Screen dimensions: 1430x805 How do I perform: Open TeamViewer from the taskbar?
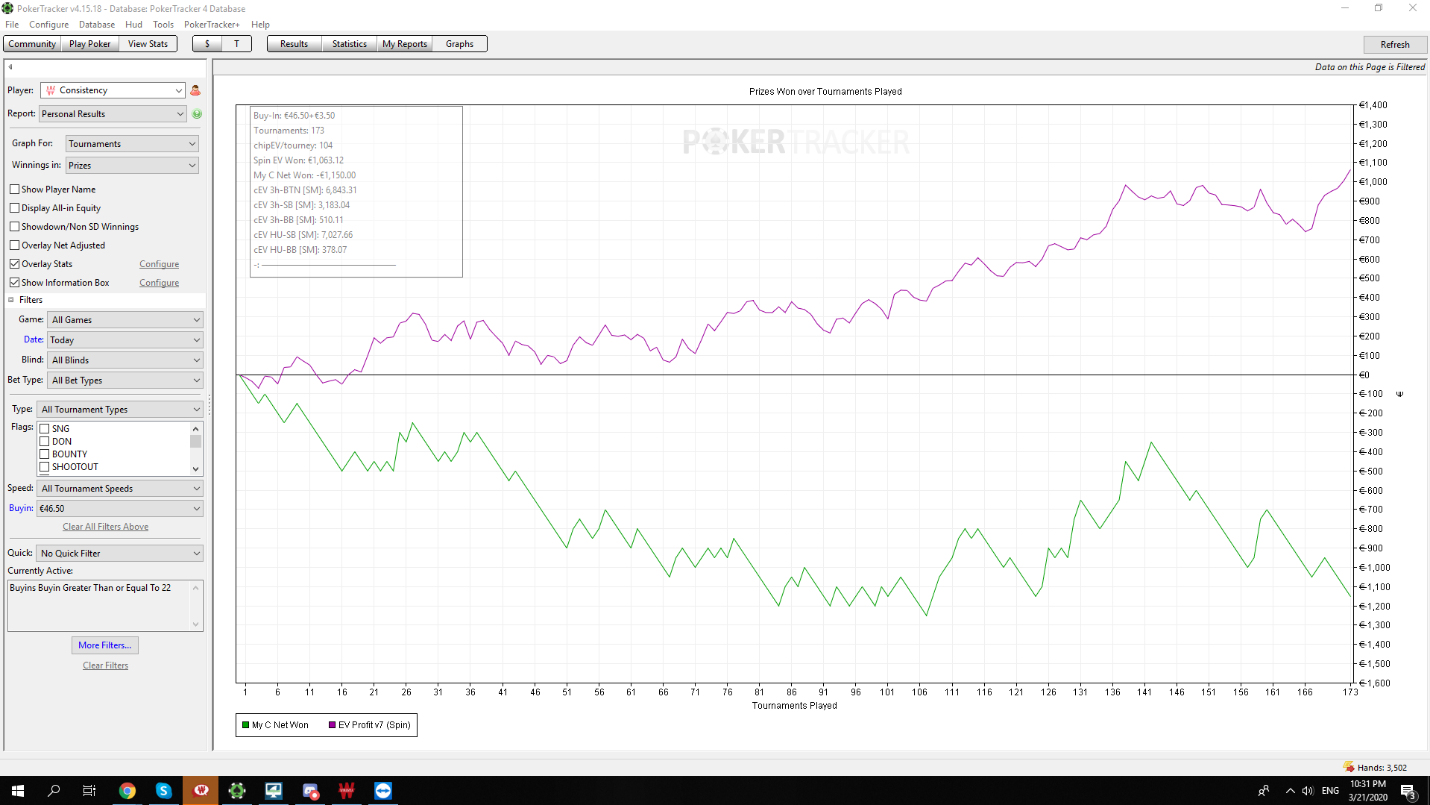(x=383, y=790)
